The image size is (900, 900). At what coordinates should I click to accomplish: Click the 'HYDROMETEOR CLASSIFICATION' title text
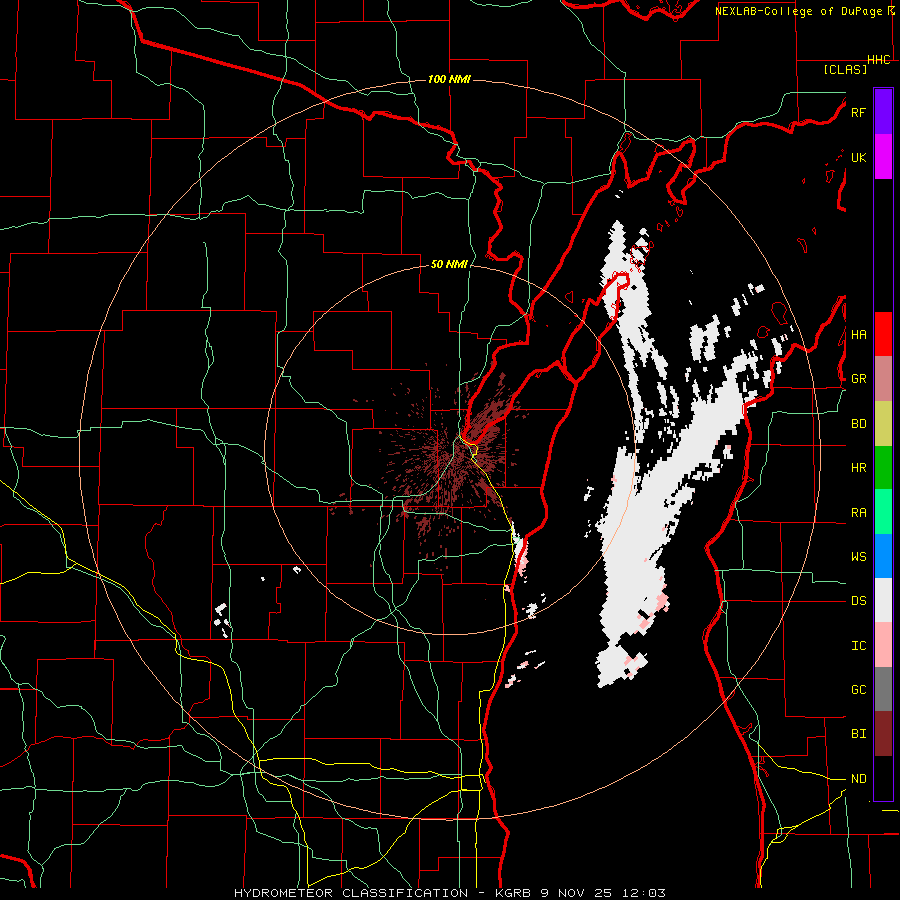point(351,893)
